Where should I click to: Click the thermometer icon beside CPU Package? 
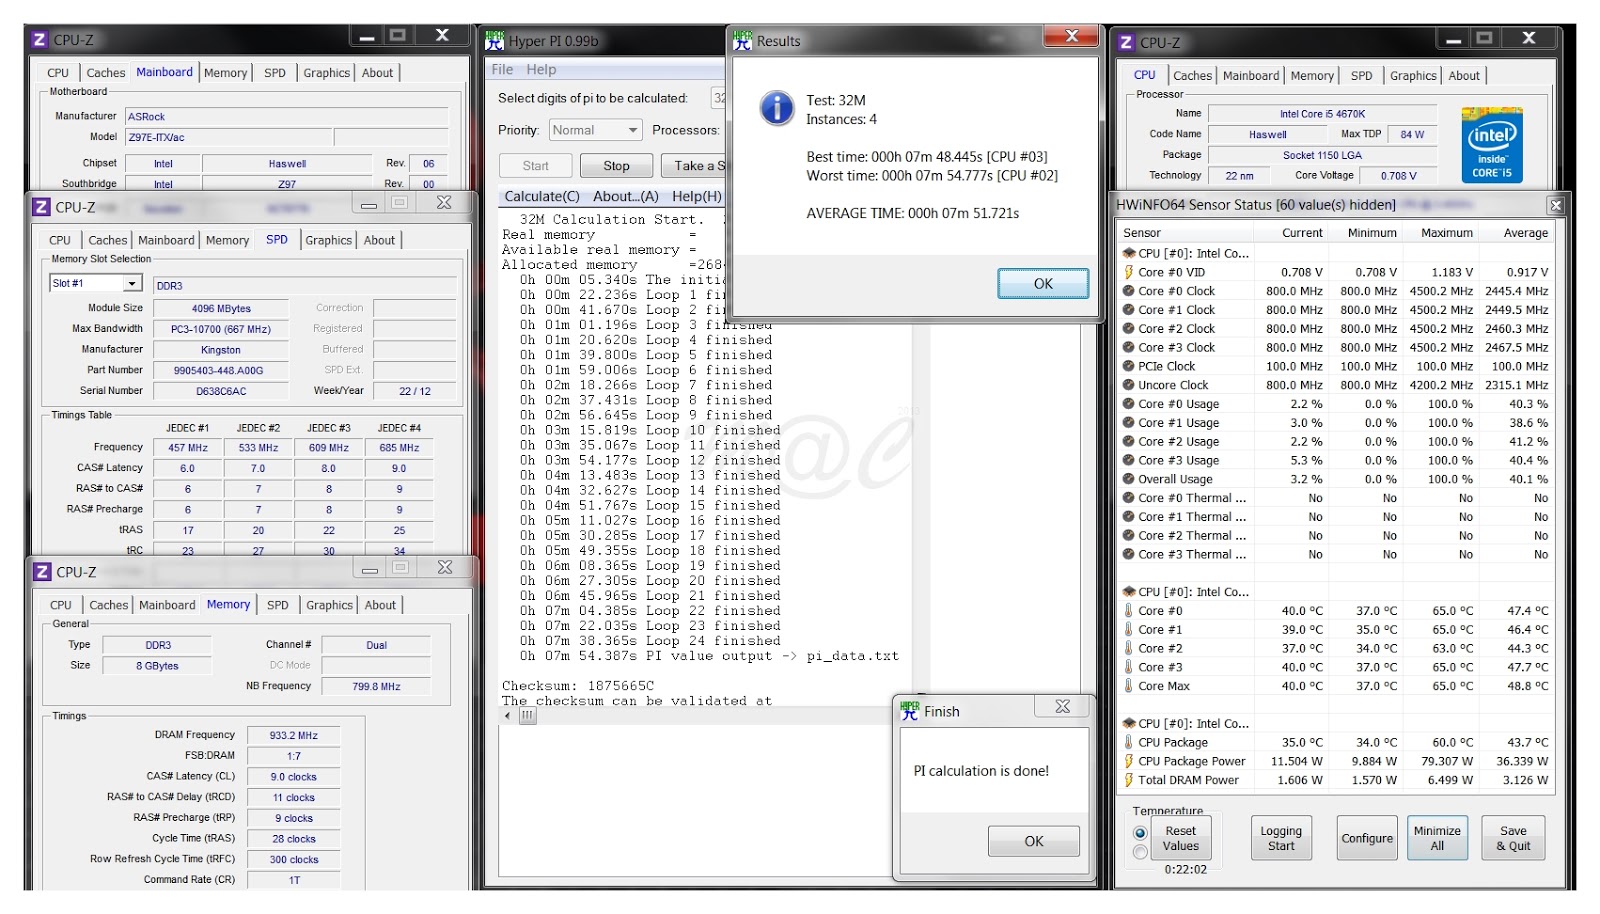[1129, 742]
